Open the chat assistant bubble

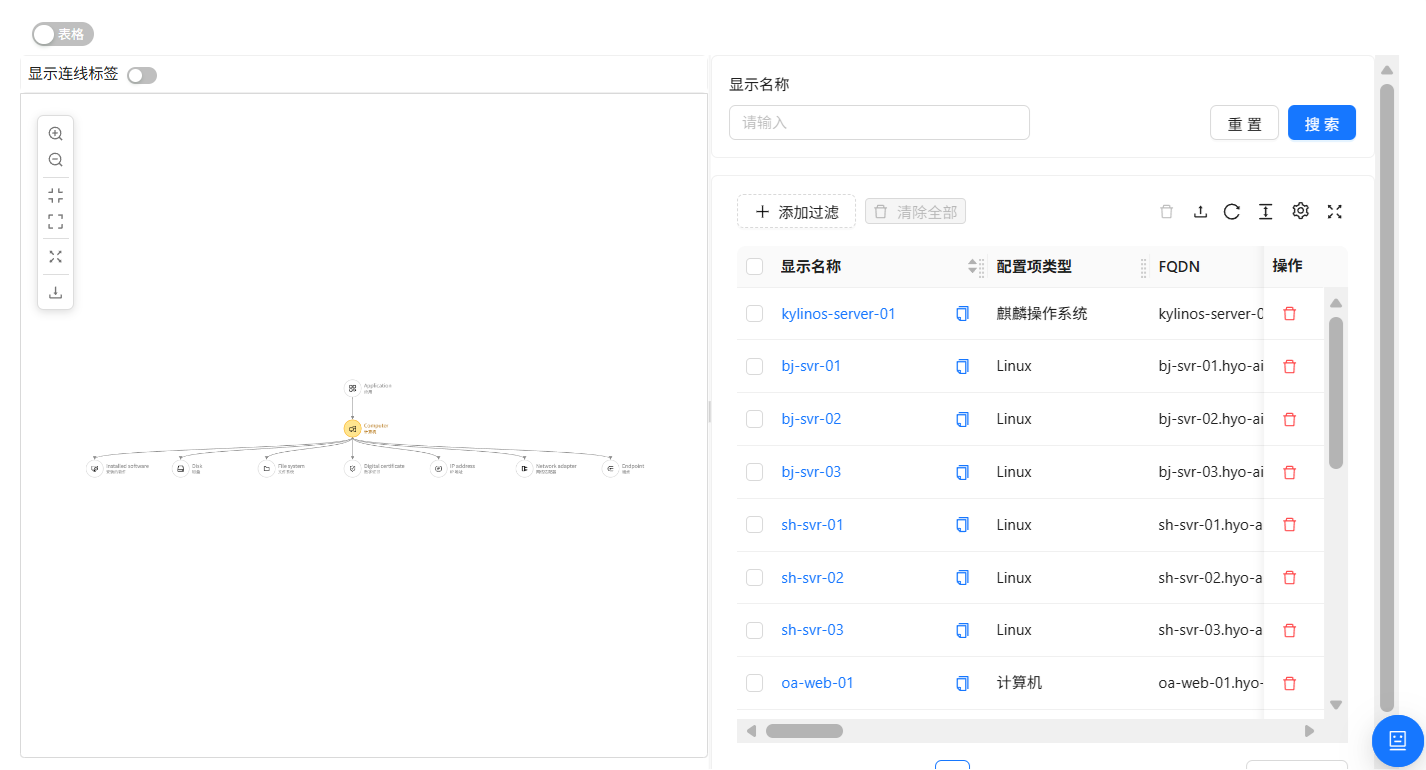(1398, 741)
